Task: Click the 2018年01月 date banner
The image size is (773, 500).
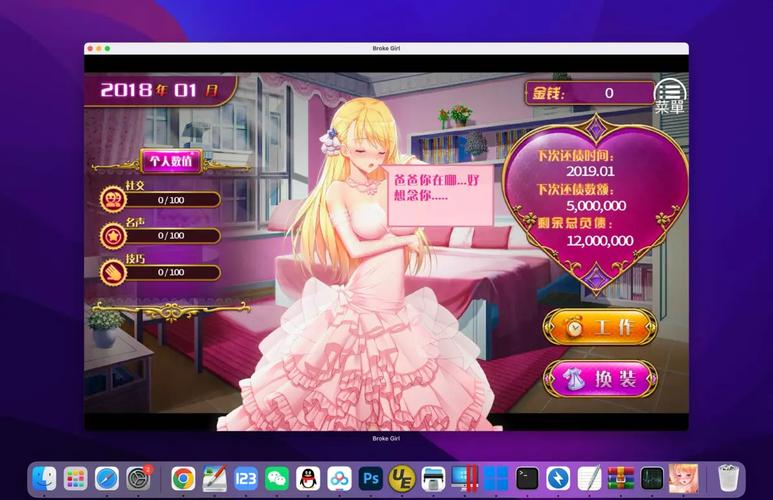Action: click(x=160, y=90)
